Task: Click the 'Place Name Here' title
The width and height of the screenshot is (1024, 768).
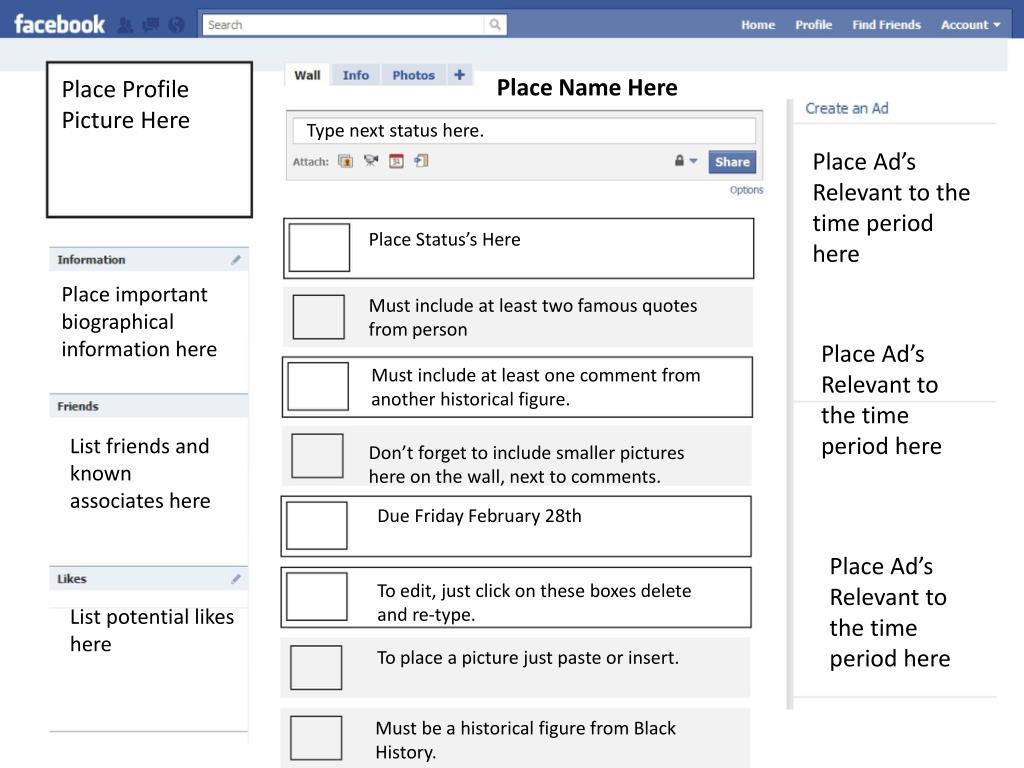Action: coord(587,88)
